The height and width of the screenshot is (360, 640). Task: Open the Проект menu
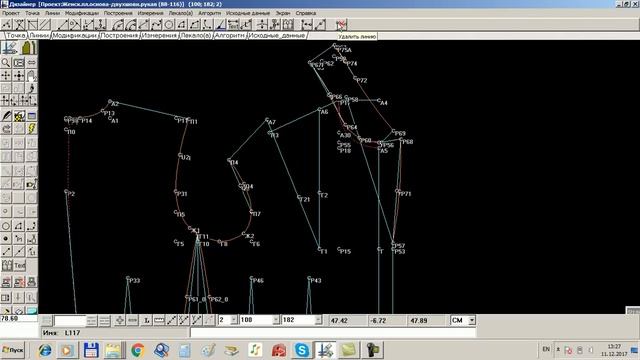(x=11, y=13)
